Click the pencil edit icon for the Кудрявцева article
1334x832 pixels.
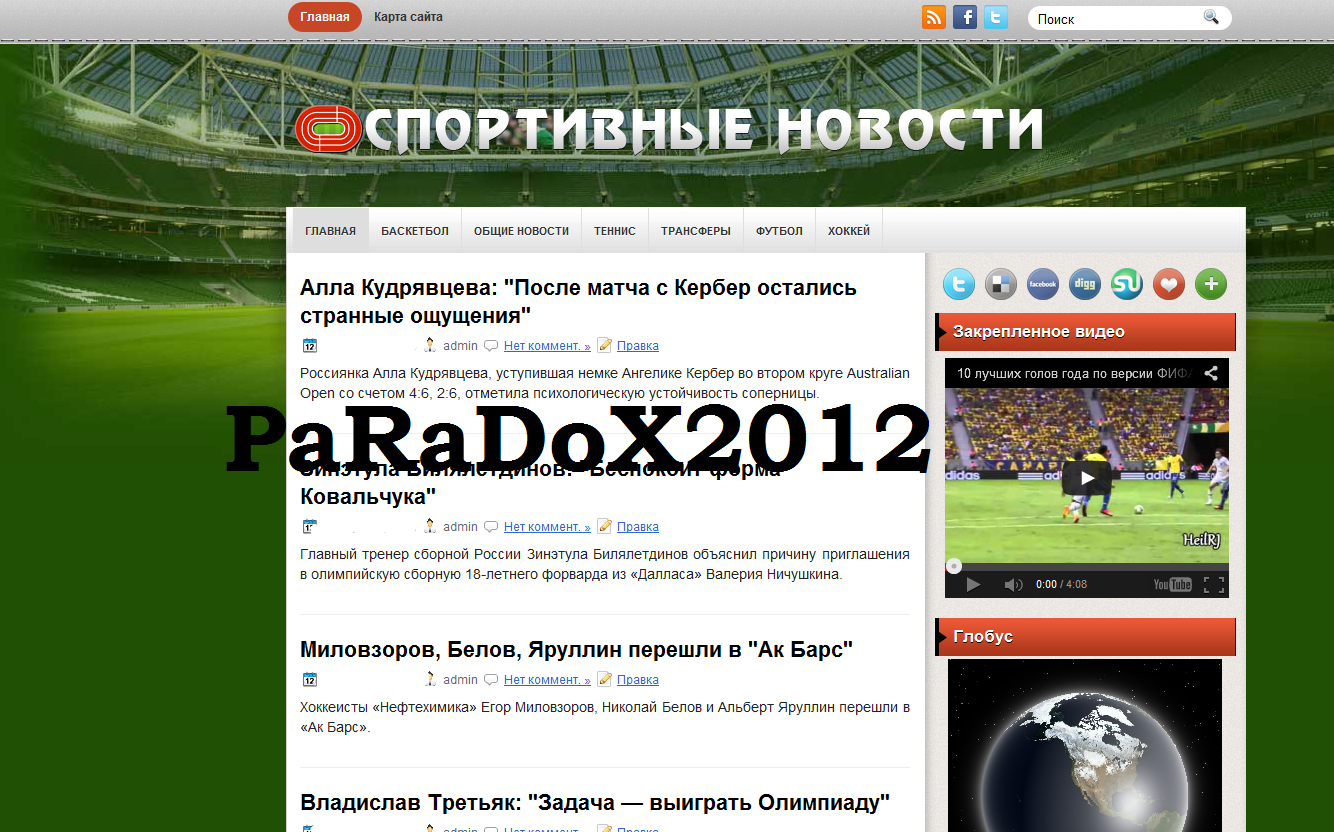tap(604, 346)
